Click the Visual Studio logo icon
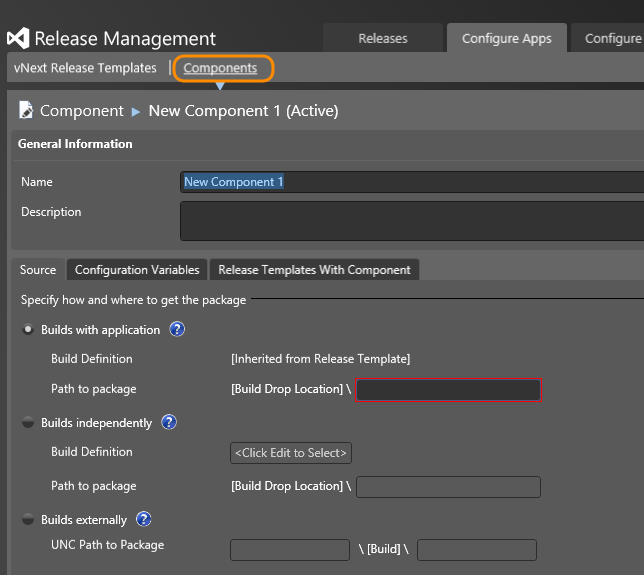This screenshot has height=575, width=644. [x=18, y=38]
